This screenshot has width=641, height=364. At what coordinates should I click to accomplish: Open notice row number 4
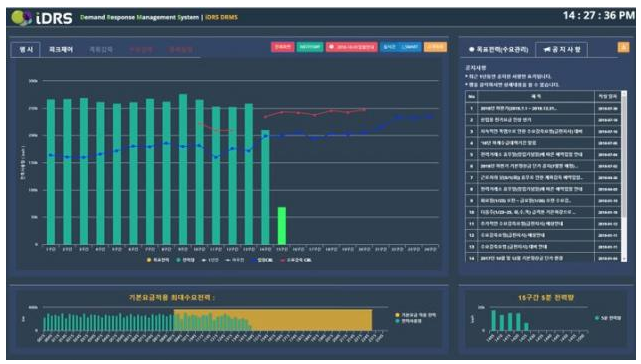pyautogui.click(x=543, y=143)
